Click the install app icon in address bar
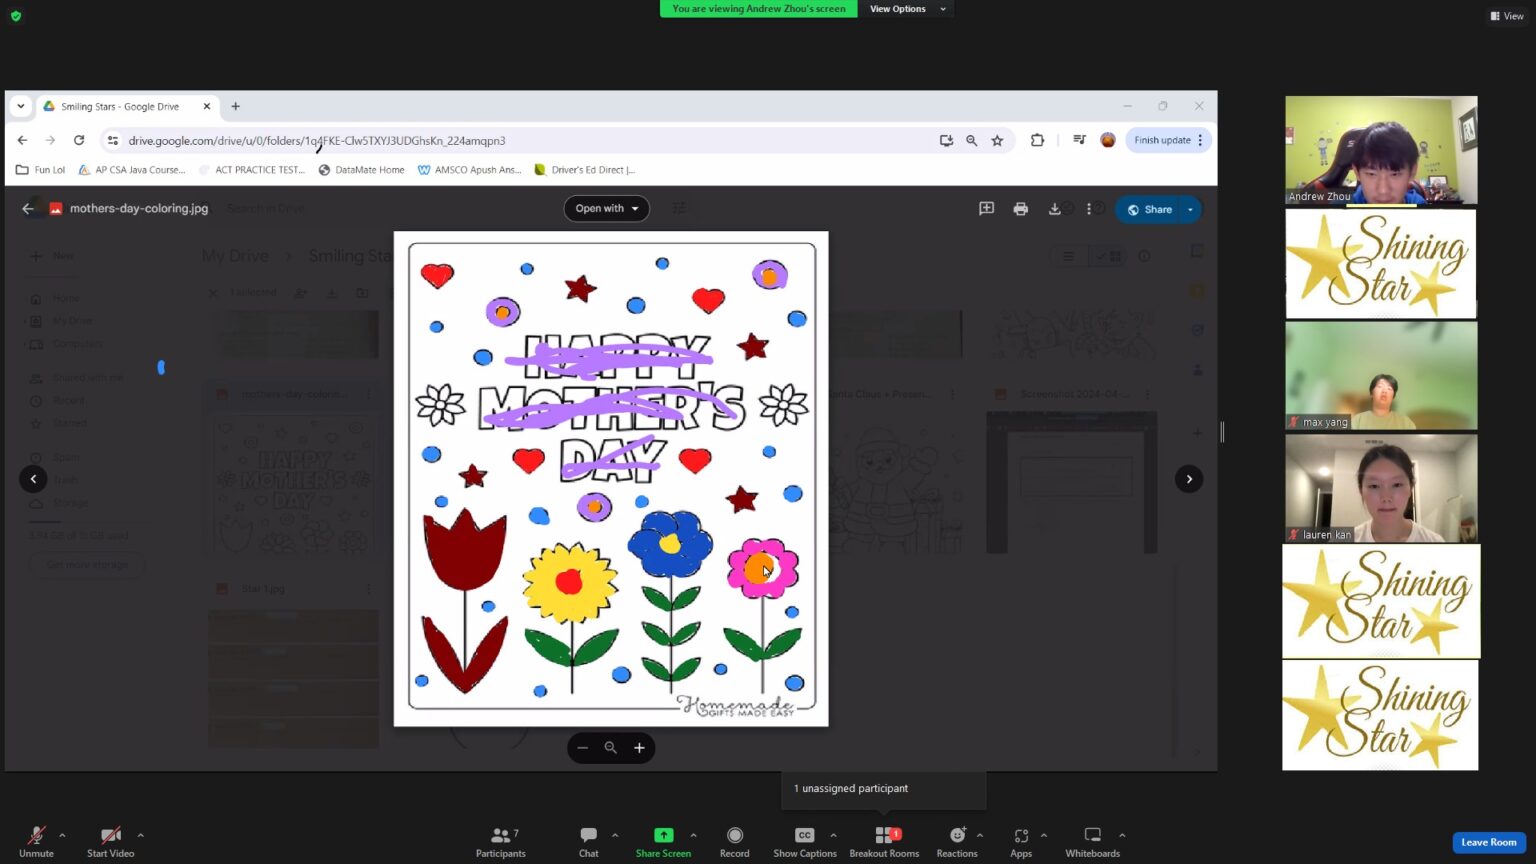This screenshot has height=864, width=1536. click(x=946, y=141)
